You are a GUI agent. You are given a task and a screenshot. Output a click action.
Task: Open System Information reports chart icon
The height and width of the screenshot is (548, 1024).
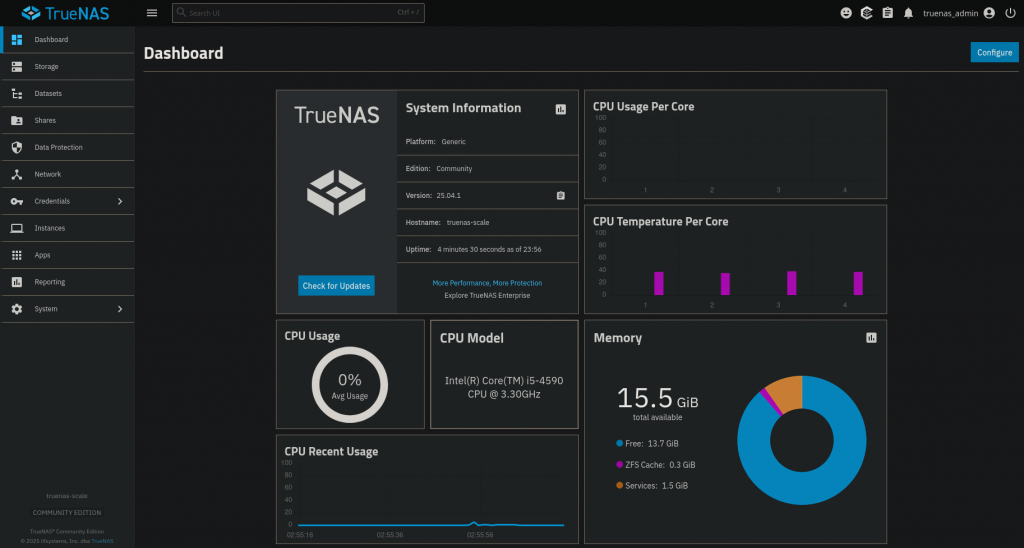click(561, 109)
